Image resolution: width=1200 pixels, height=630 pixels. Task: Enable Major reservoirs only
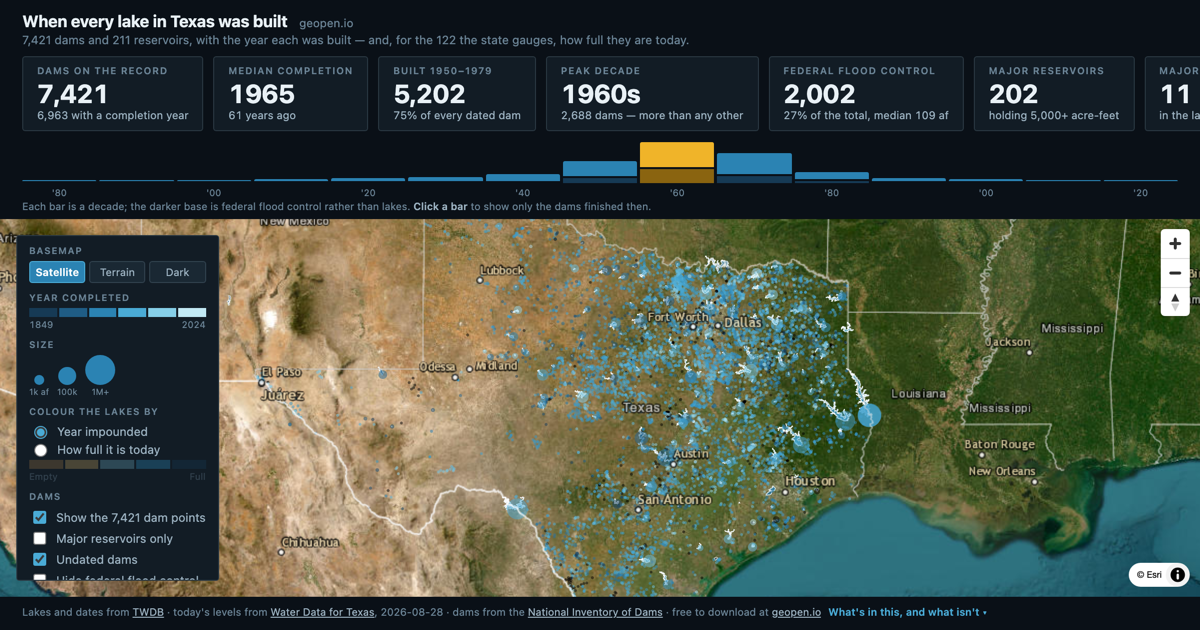(x=40, y=539)
